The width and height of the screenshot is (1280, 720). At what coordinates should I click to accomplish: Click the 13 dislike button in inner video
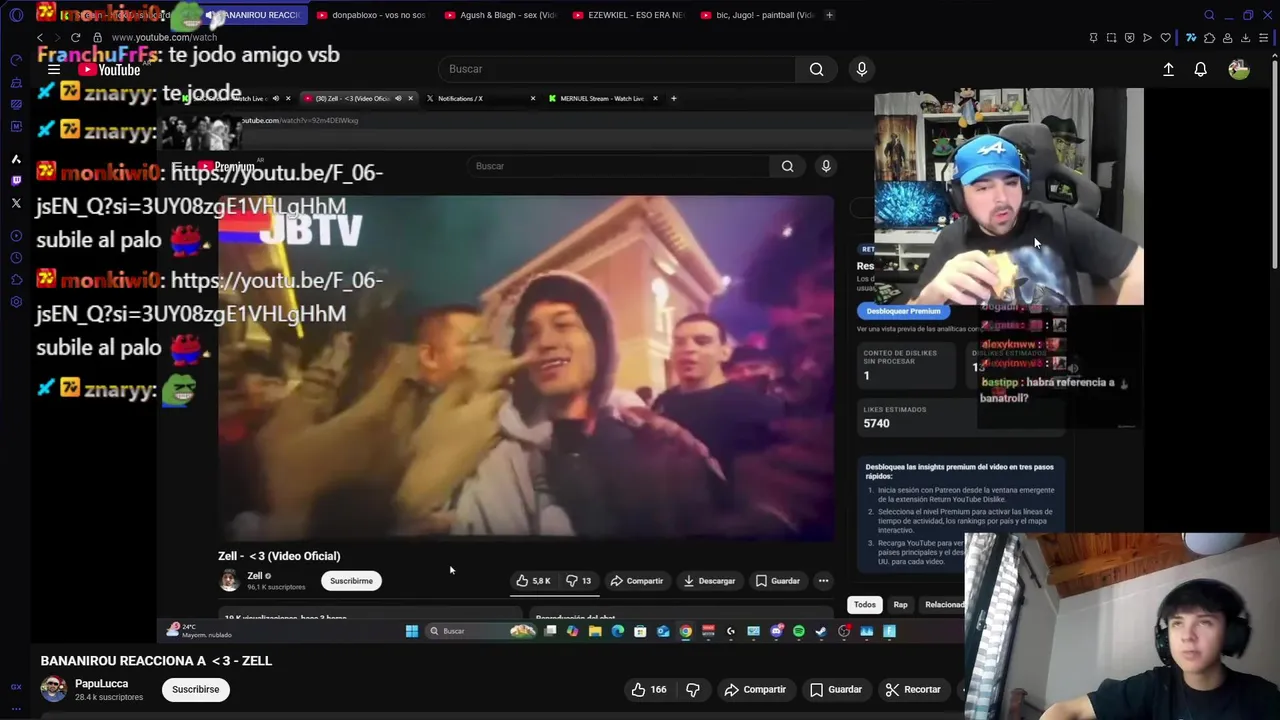[x=578, y=581]
